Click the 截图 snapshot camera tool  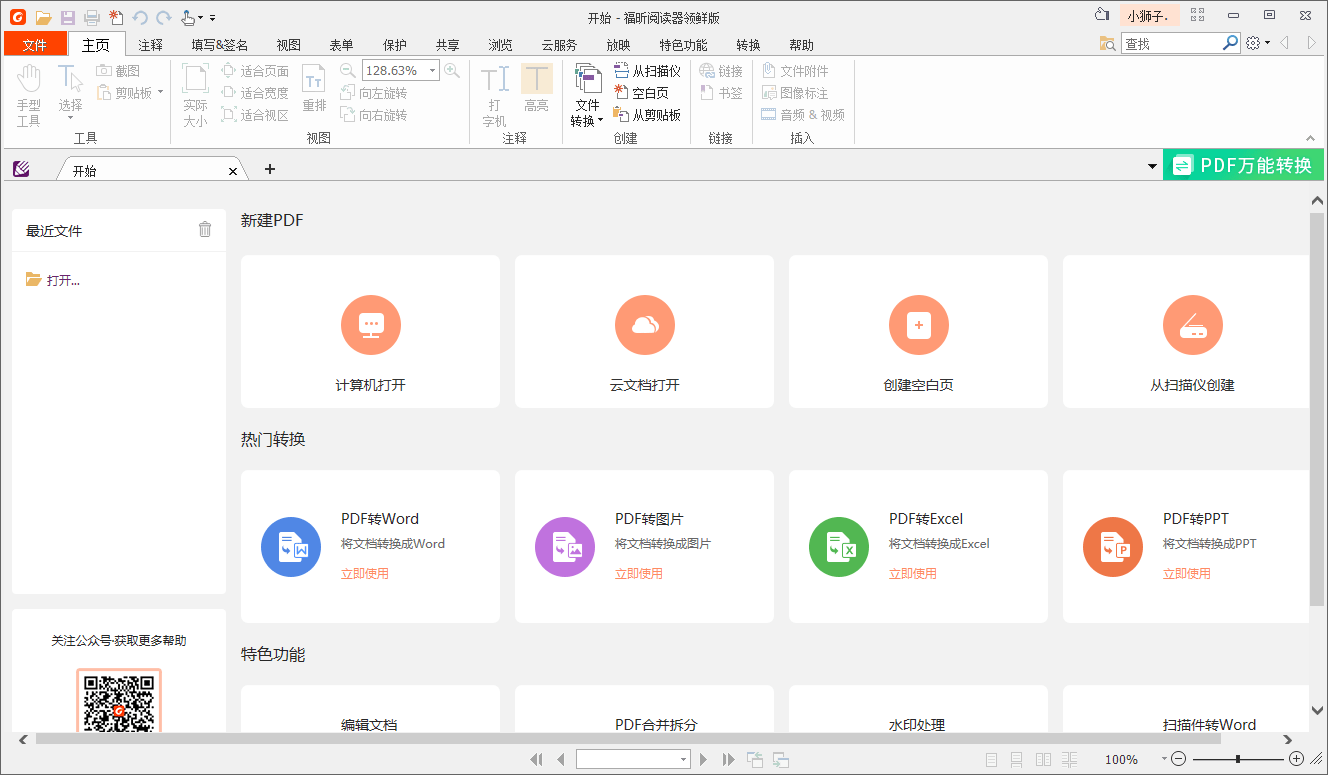[118, 71]
